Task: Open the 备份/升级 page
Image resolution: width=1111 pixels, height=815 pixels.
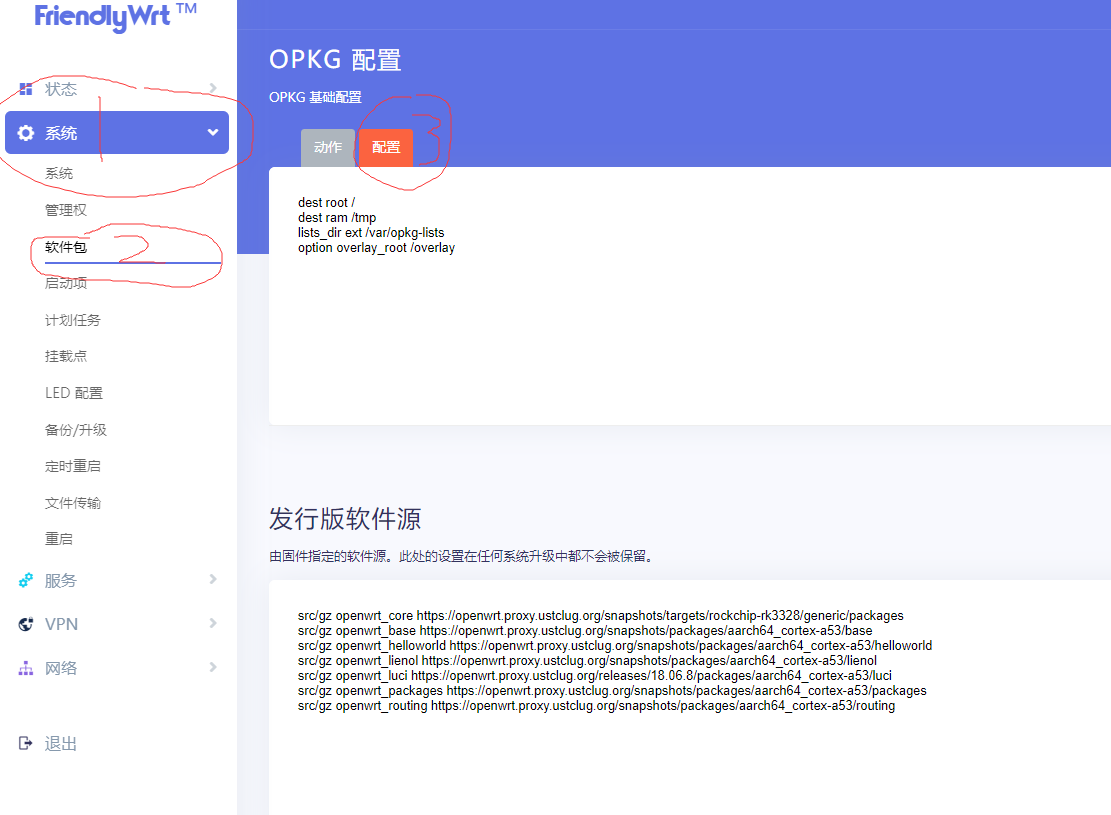Action: coord(72,429)
